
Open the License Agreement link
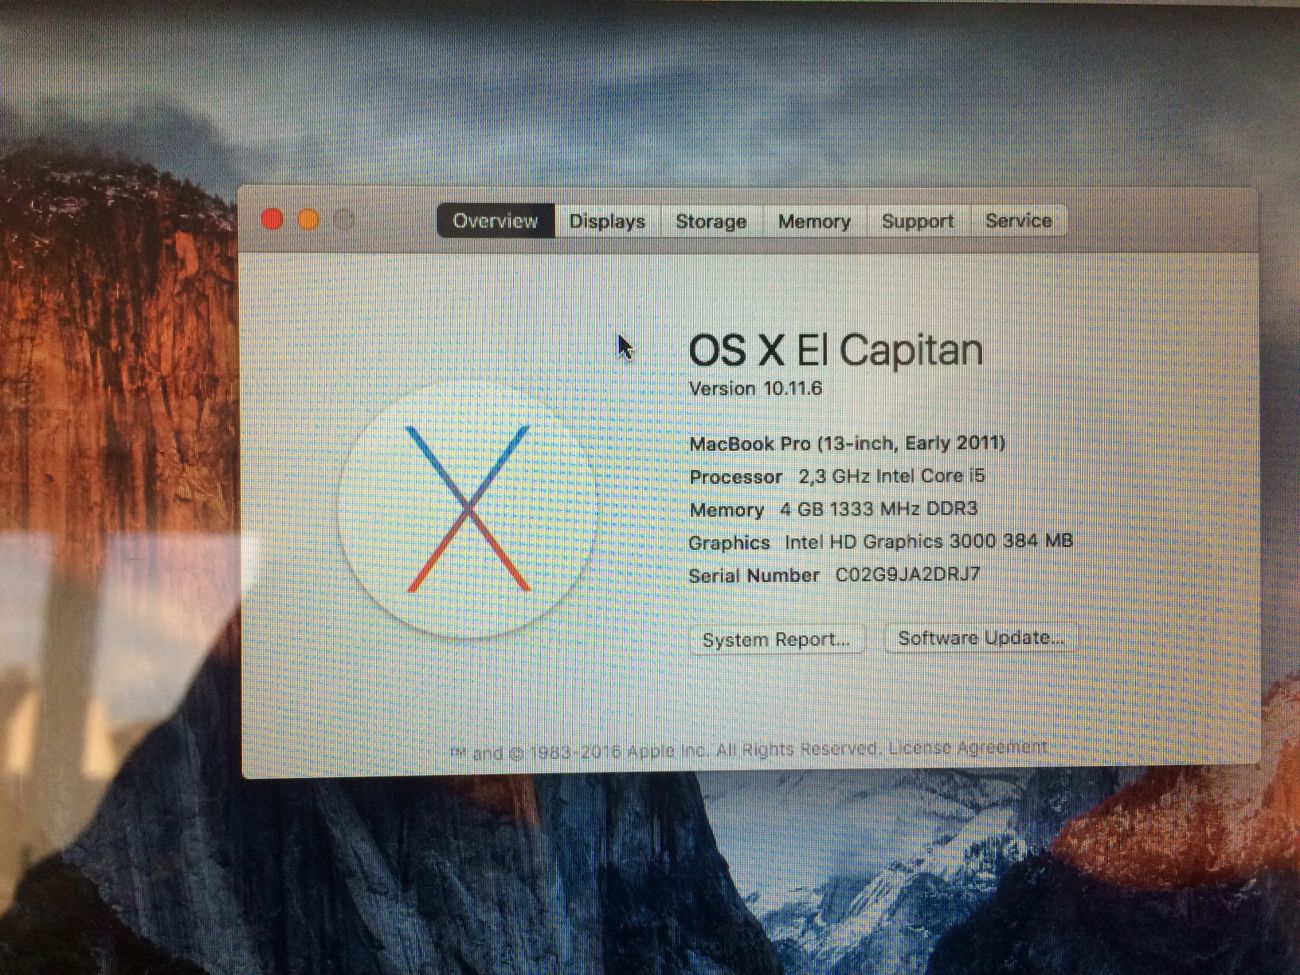pos(968,747)
